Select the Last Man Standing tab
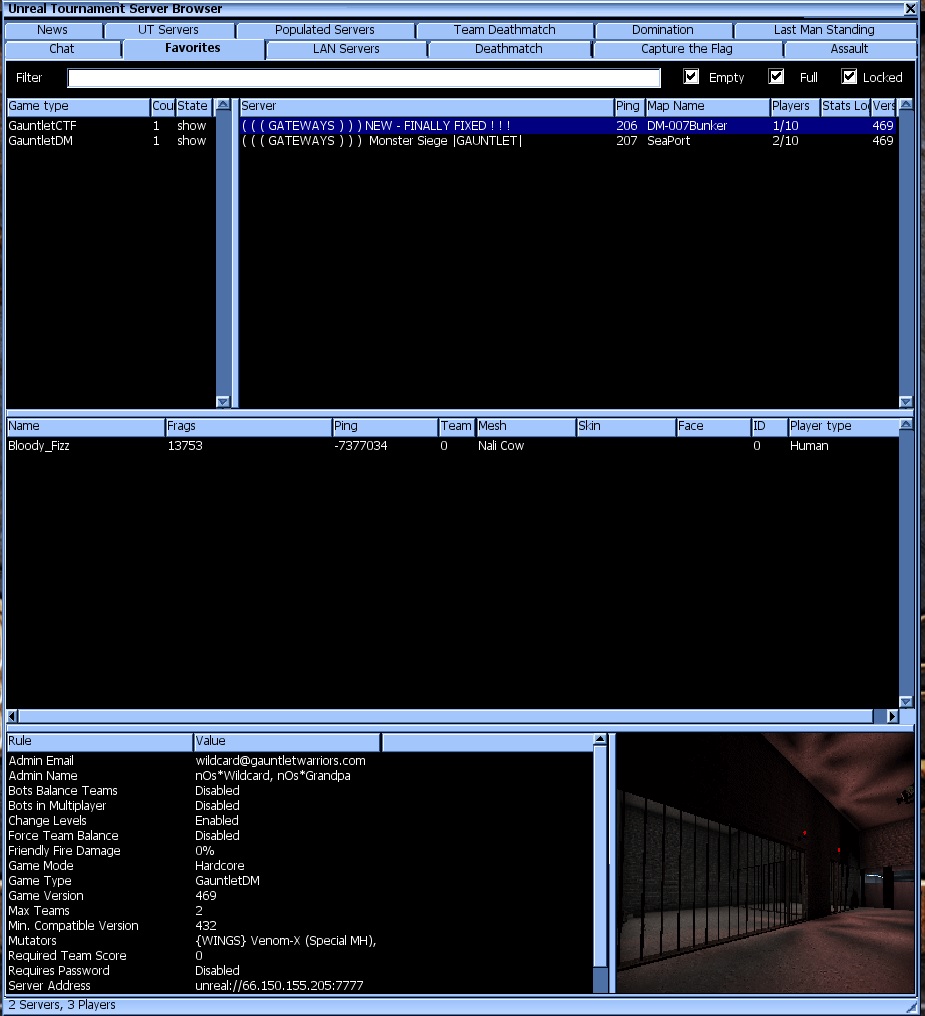This screenshot has width=925, height=1016. (824, 30)
